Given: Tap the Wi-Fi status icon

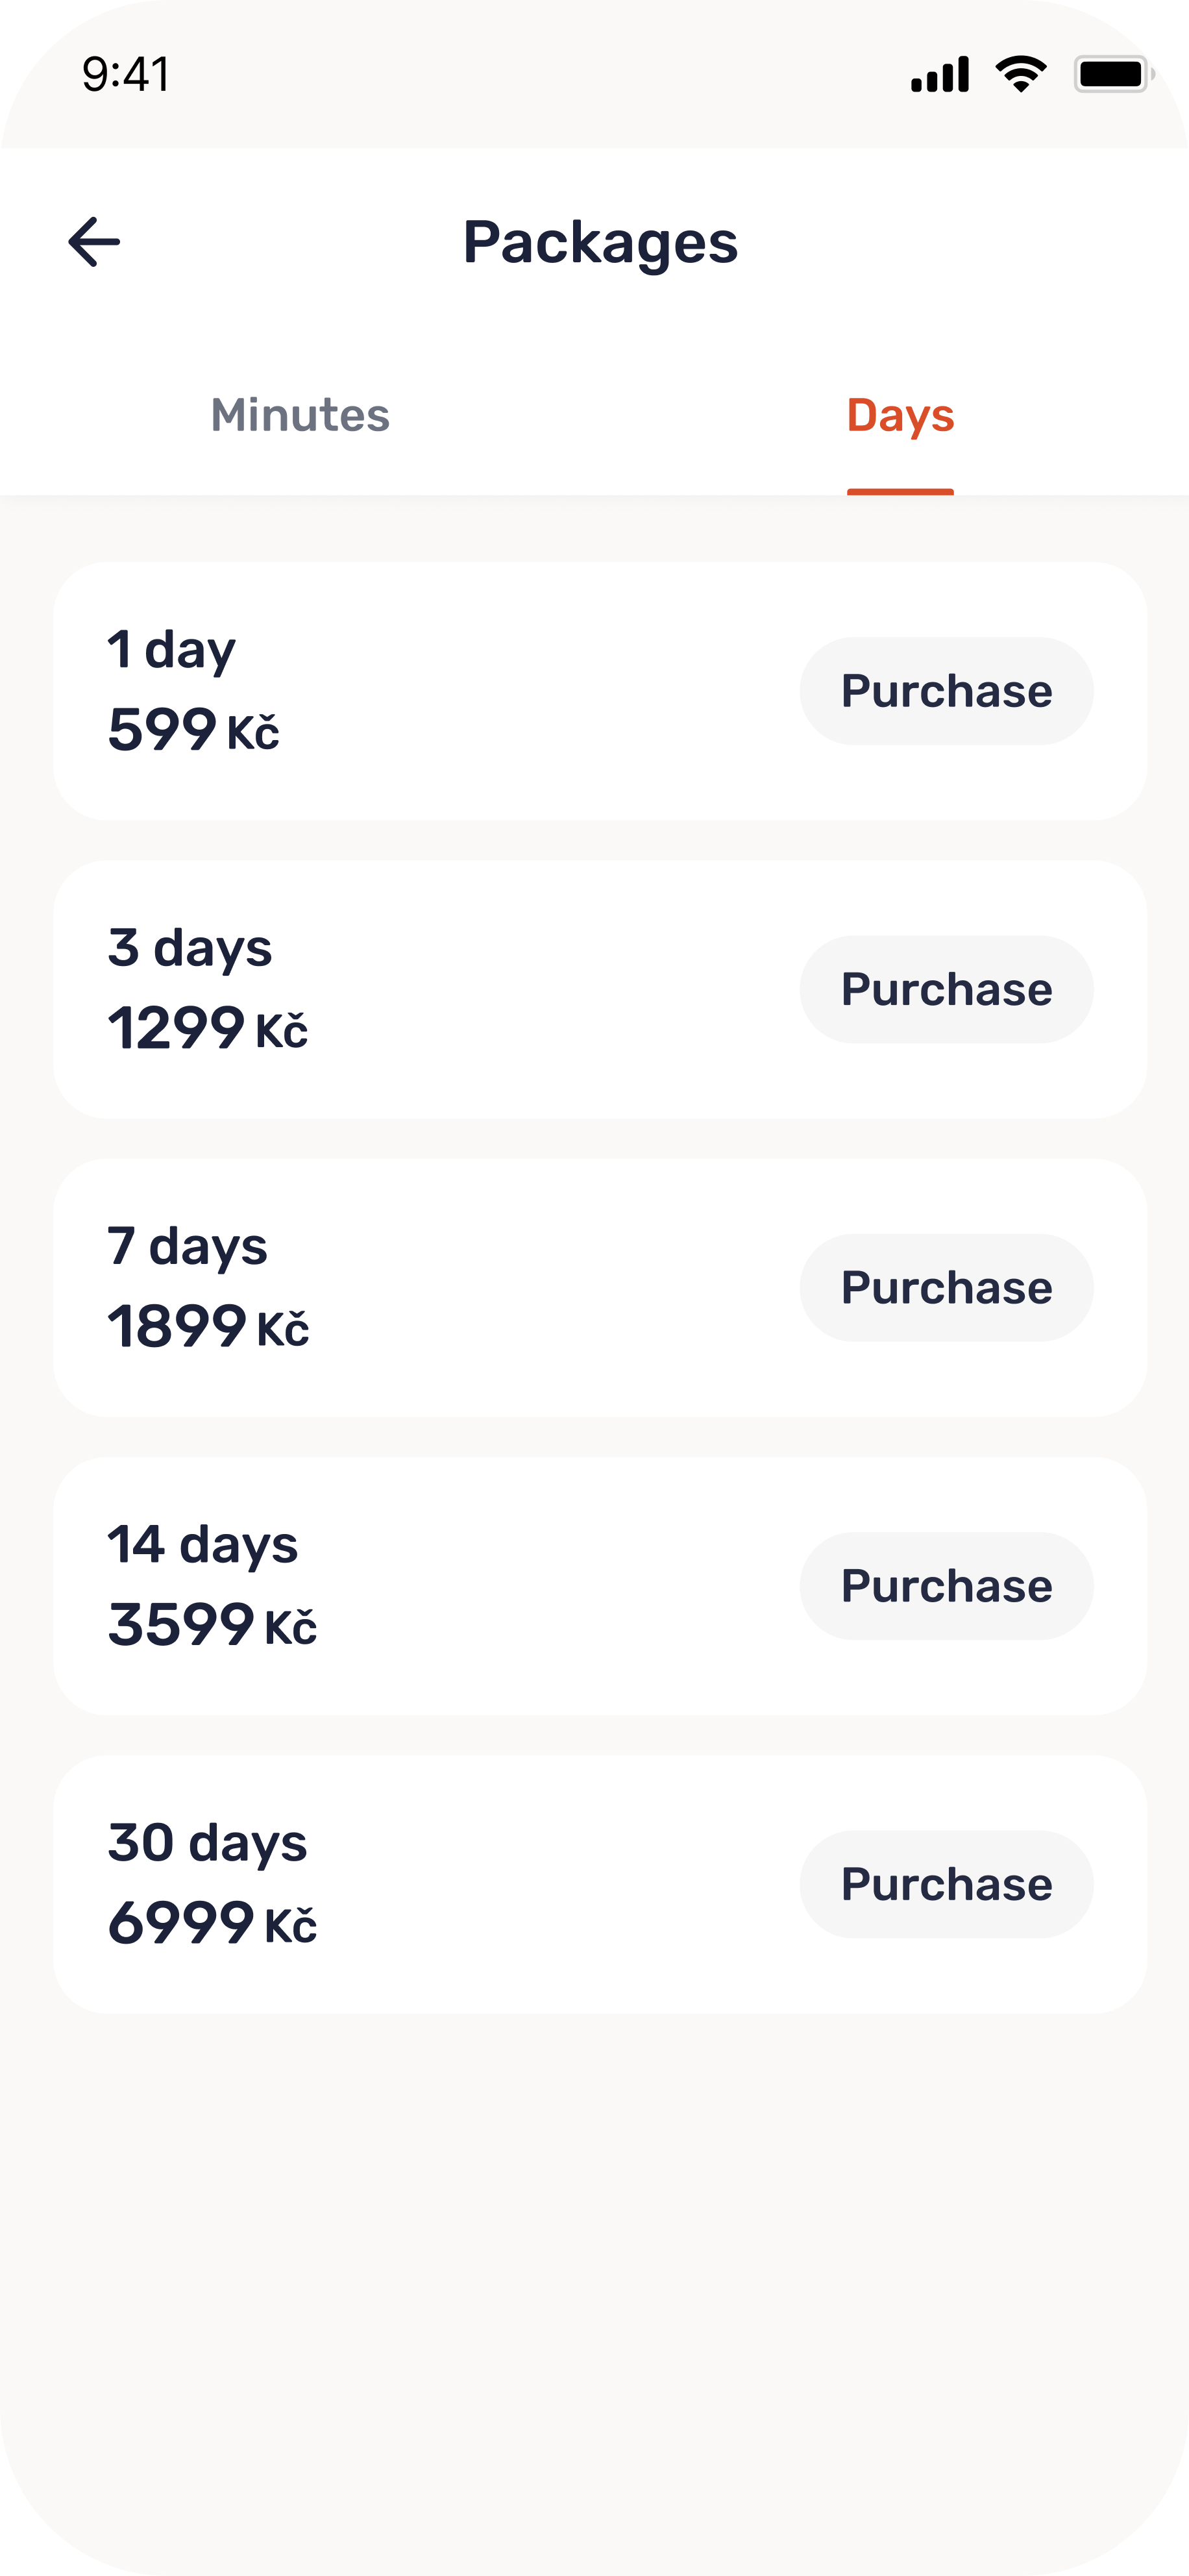Looking at the screenshot, I should [1021, 75].
